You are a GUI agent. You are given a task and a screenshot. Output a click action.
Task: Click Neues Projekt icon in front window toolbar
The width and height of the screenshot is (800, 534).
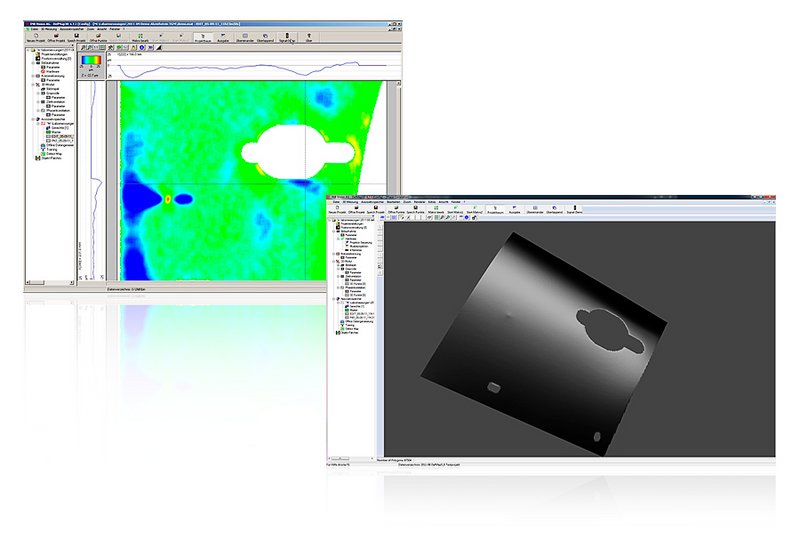coord(338,208)
